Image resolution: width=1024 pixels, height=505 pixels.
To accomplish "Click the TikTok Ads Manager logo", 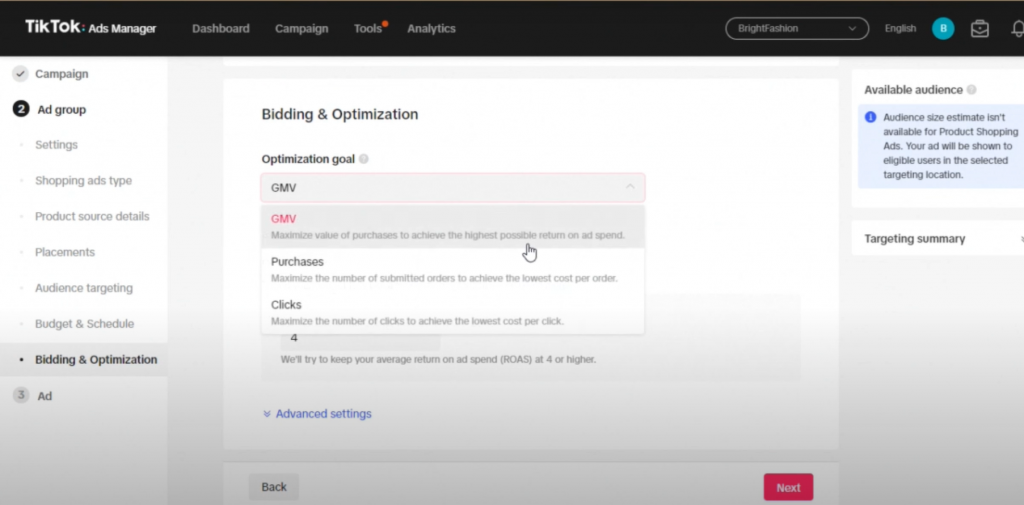I will (91, 28).
